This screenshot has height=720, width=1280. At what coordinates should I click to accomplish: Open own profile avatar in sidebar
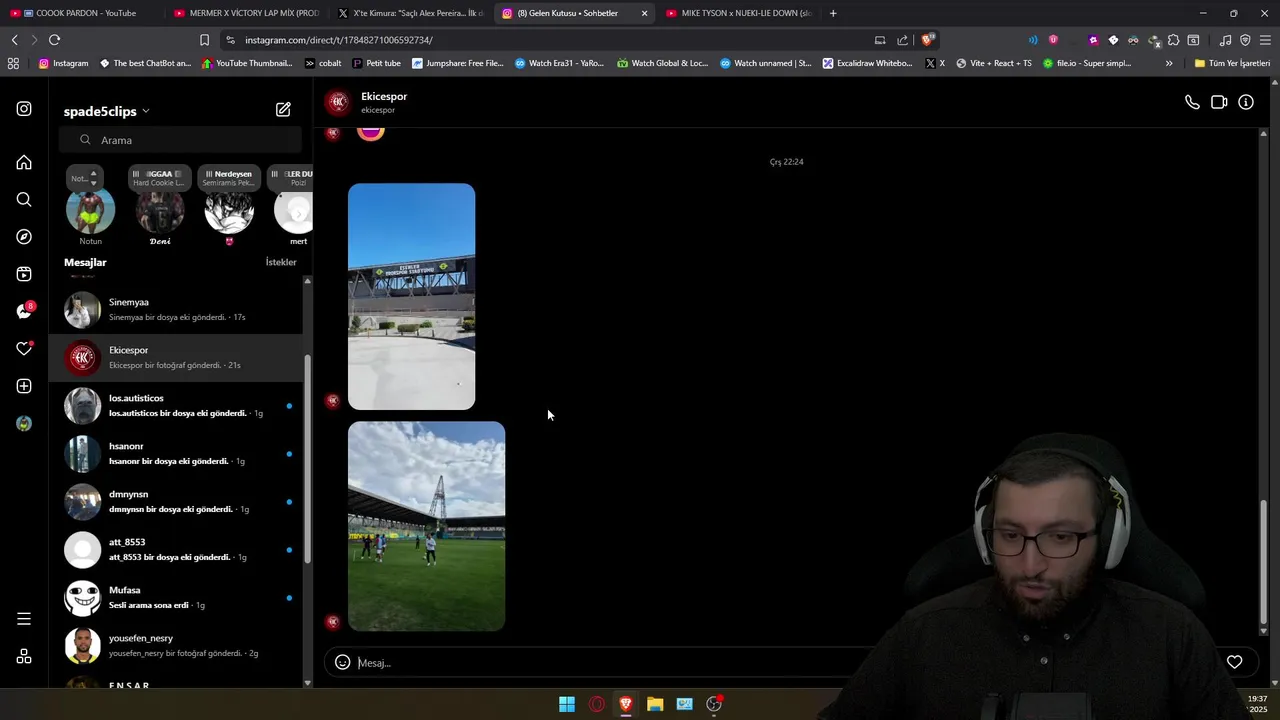[24, 423]
